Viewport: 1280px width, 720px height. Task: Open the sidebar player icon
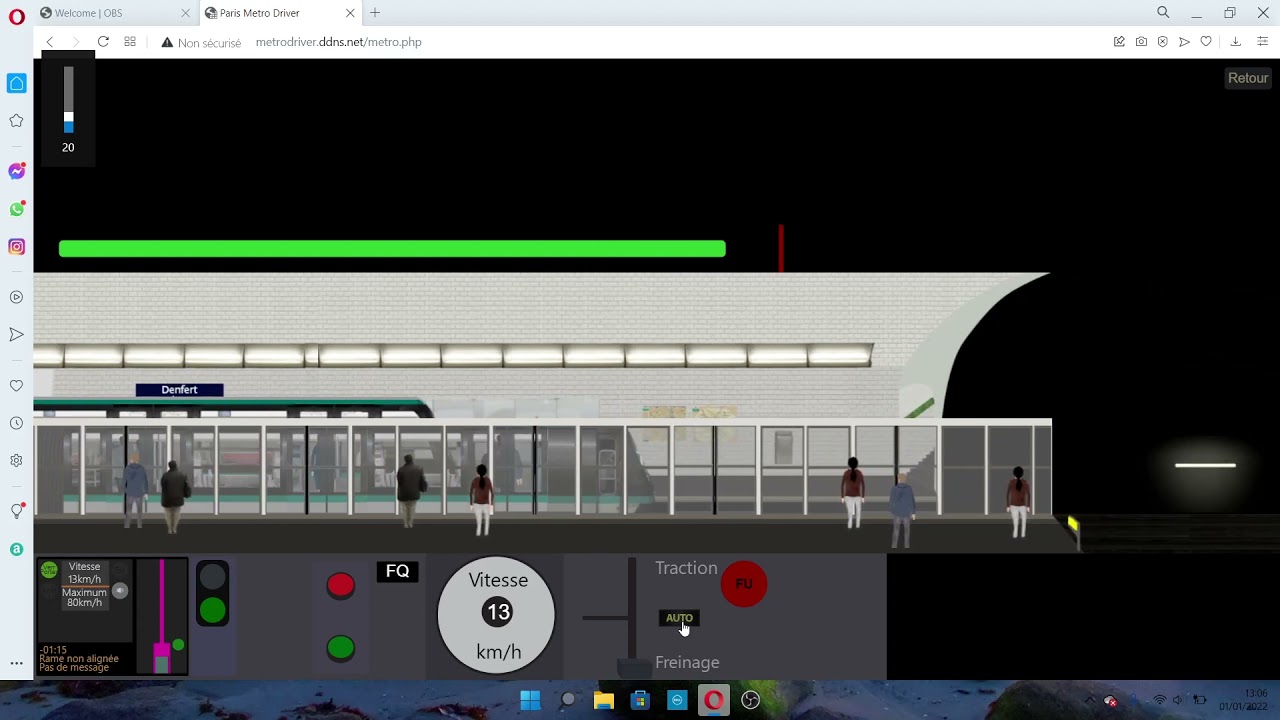[x=17, y=297]
